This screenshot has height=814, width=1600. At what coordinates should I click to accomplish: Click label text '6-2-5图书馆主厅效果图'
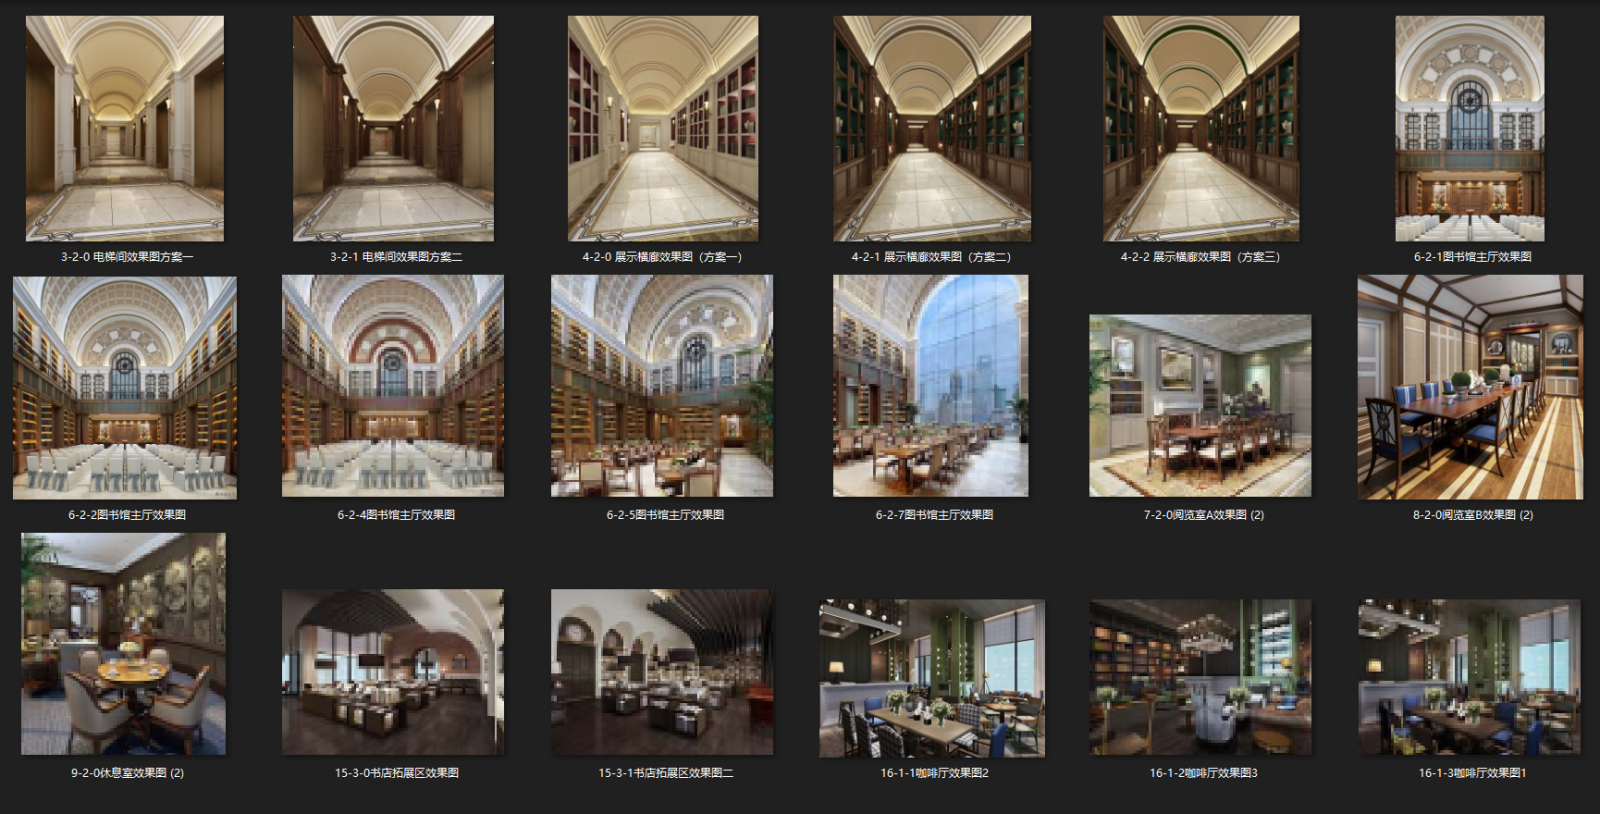pyautogui.click(x=665, y=515)
